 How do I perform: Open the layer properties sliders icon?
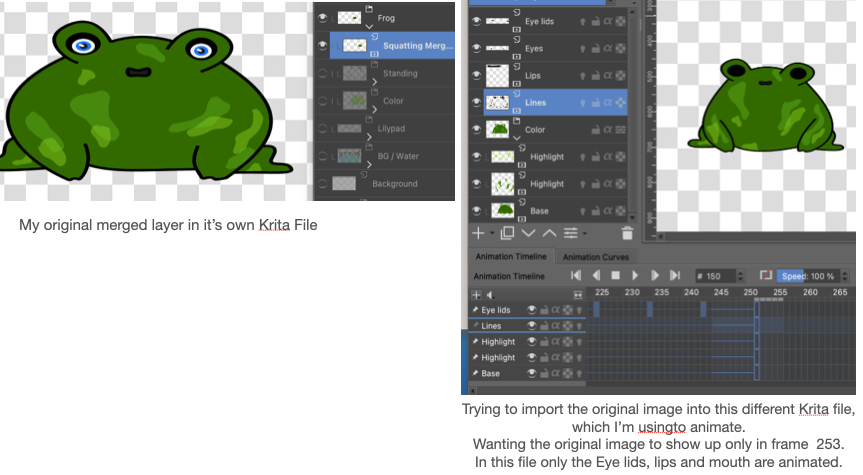click(x=572, y=232)
